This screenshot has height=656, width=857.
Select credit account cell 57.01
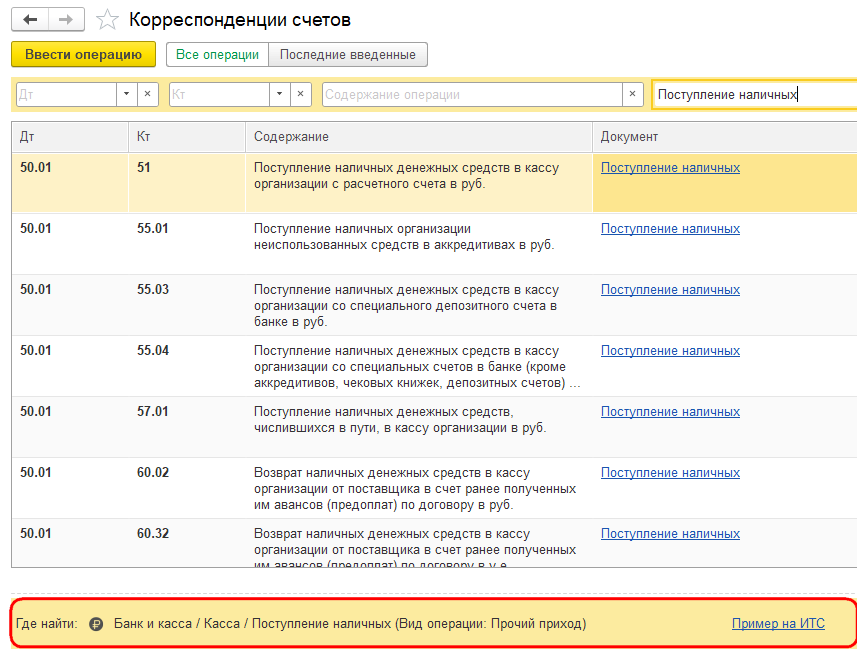pyautogui.click(x=186, y=427)
